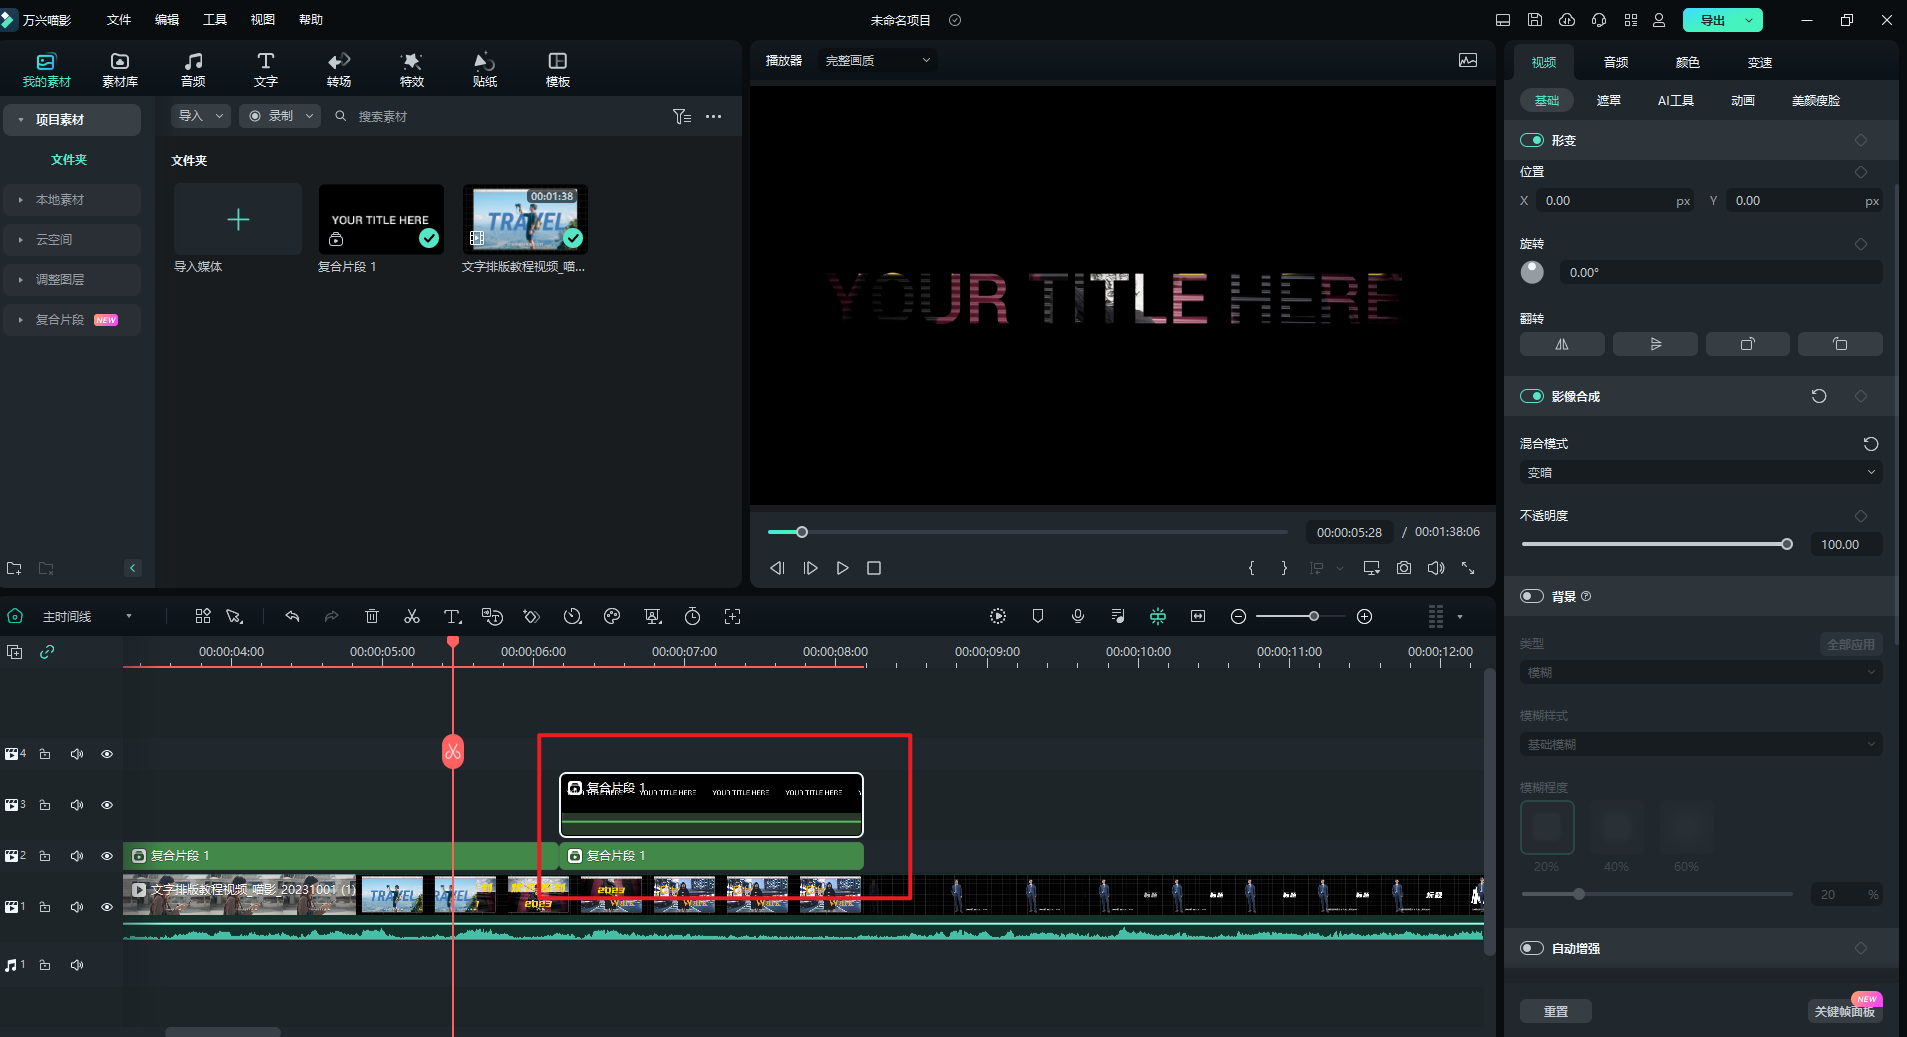Open the 混合模式 dropdown showing 变暗
The image size is (1907, 1037).
pyautogui.click(x=1700, y=473)
